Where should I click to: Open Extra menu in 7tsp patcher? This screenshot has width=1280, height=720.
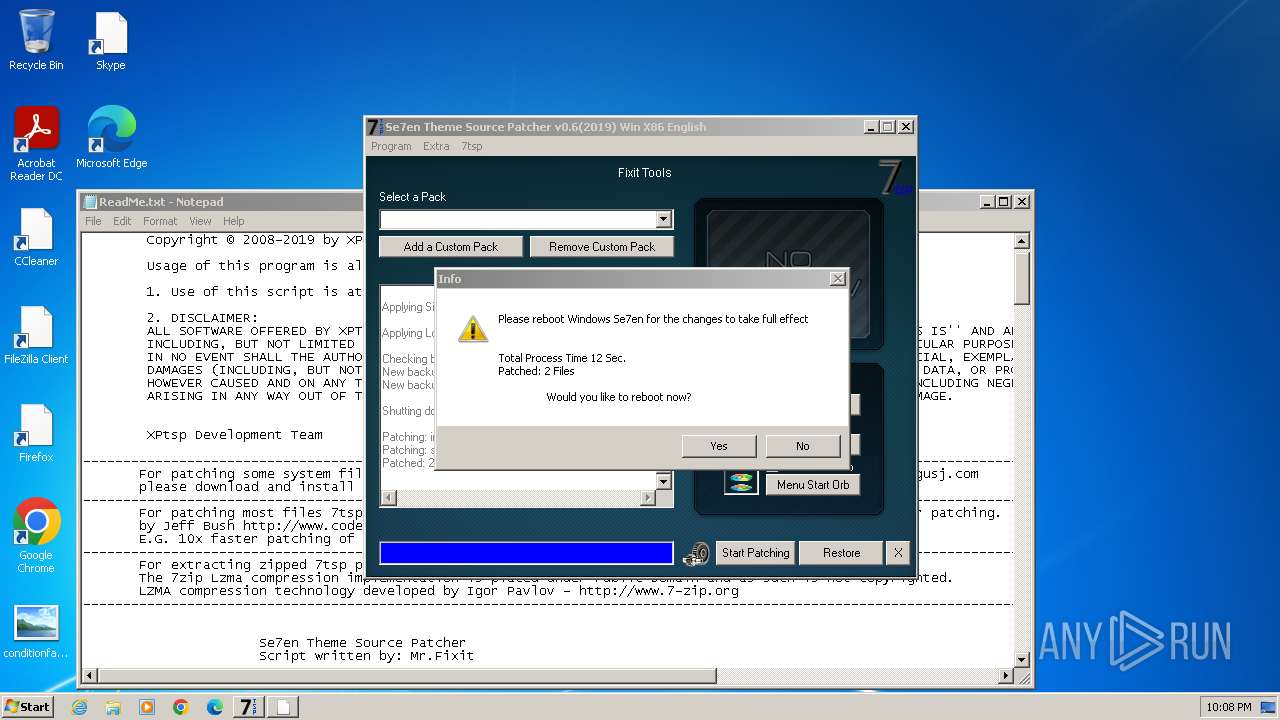(436, 146)
